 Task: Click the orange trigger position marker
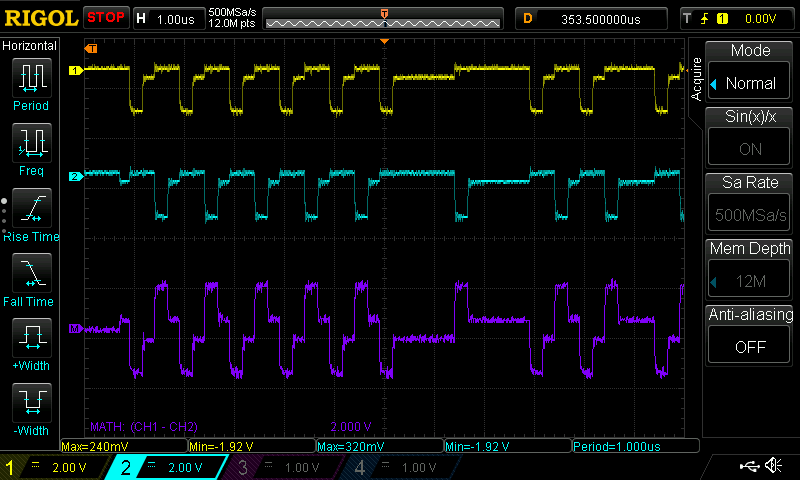(384, 13)
